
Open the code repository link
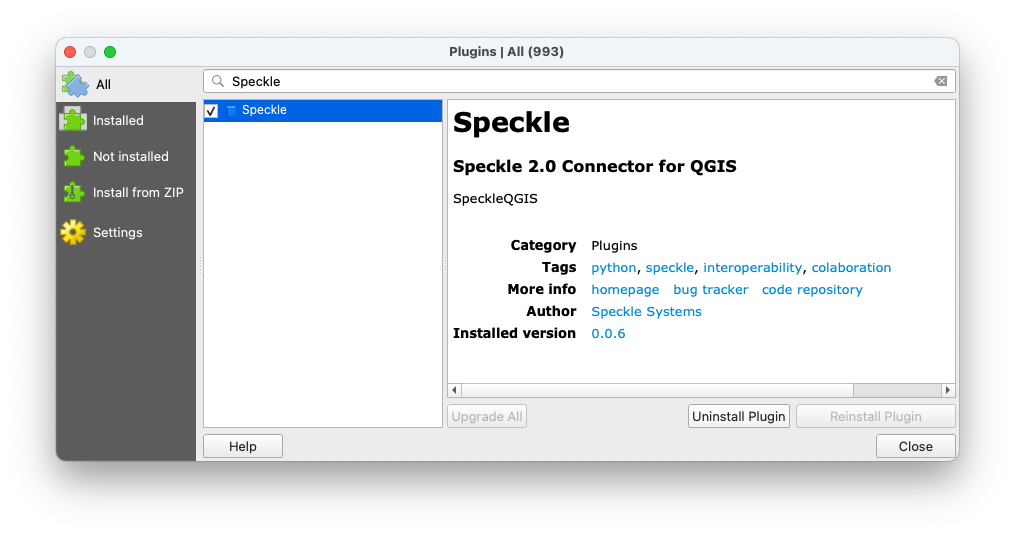(x=812, y=290)
